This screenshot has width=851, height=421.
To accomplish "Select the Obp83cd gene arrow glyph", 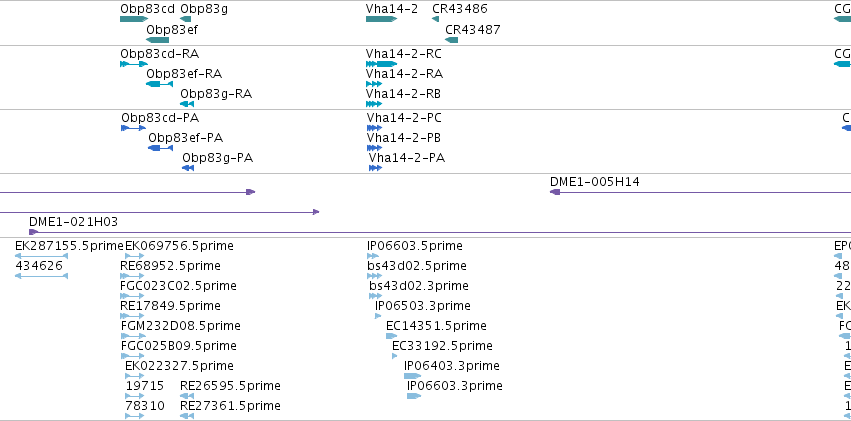I will pyautogui.click(x=134, y=19).
